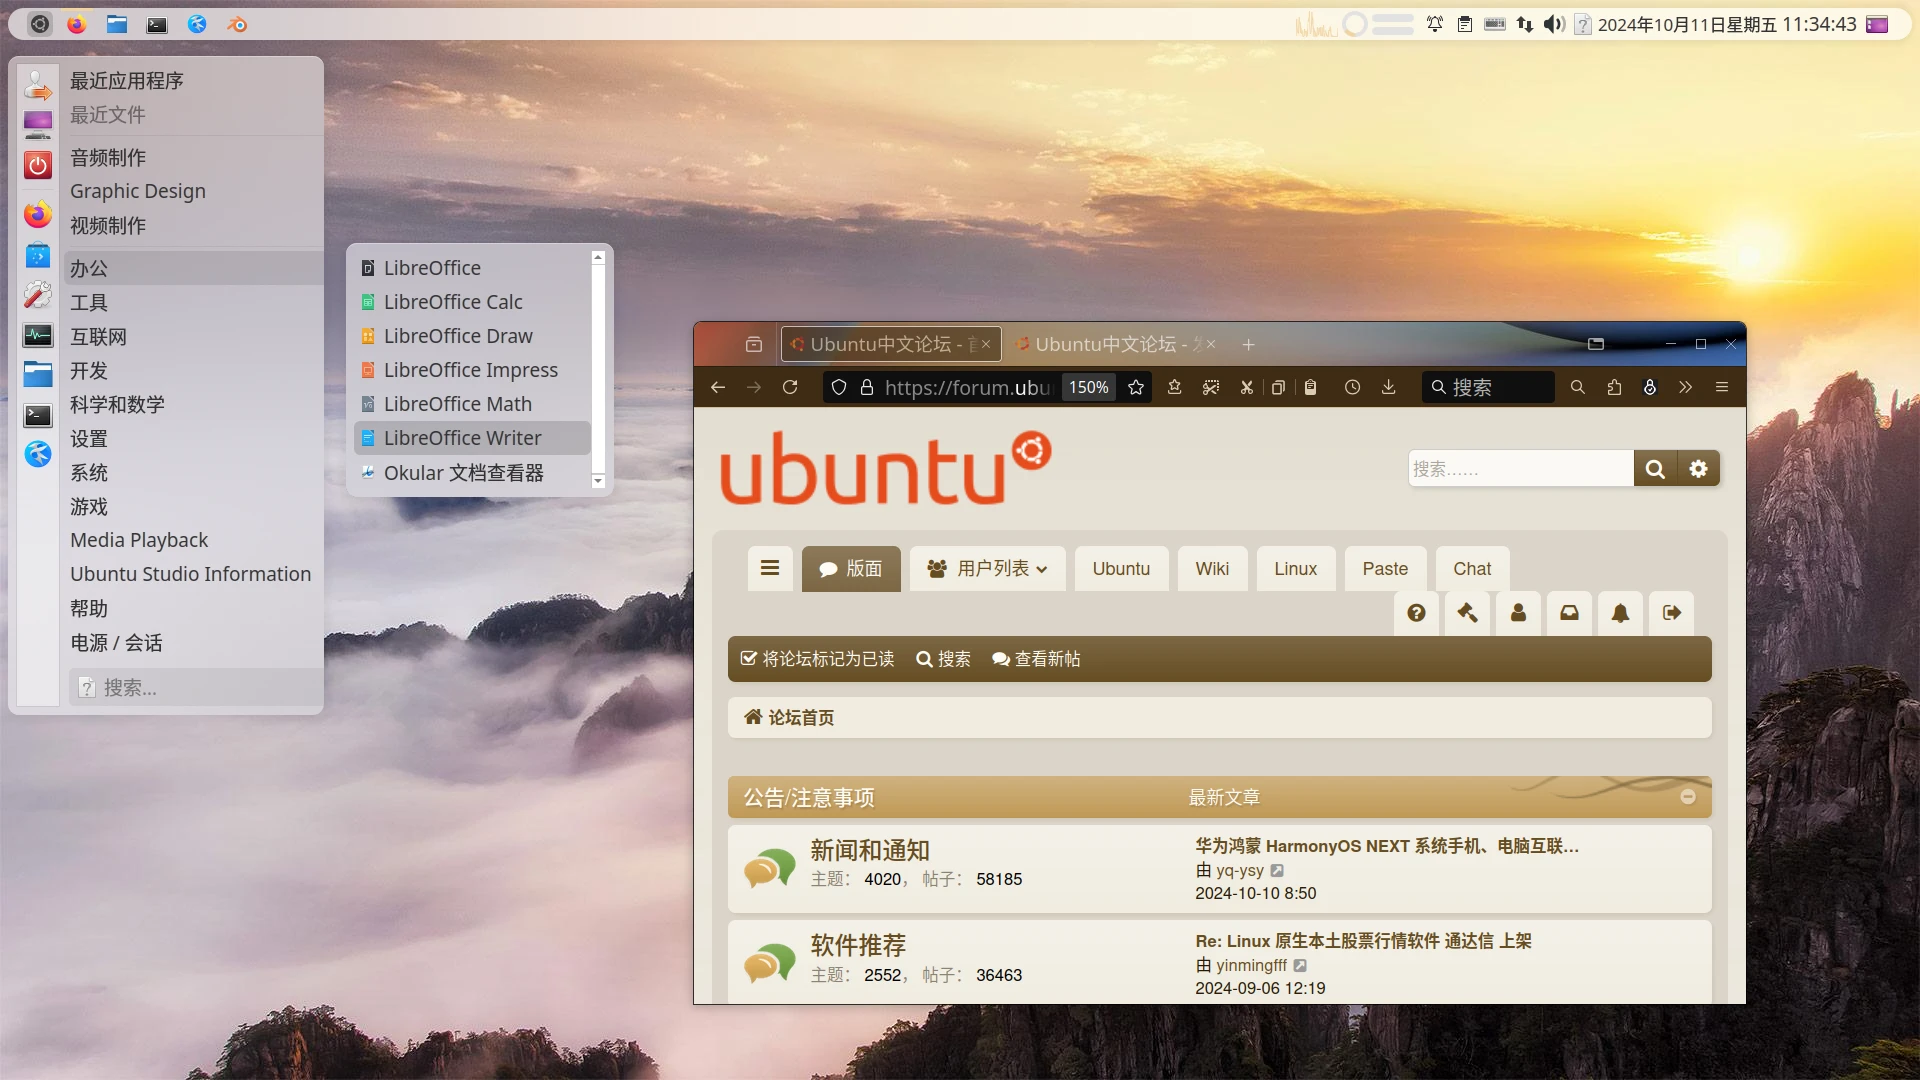Go back in Firefox browser
This screenshot has height=1080, width=1920.
click(x=717, y=387)
